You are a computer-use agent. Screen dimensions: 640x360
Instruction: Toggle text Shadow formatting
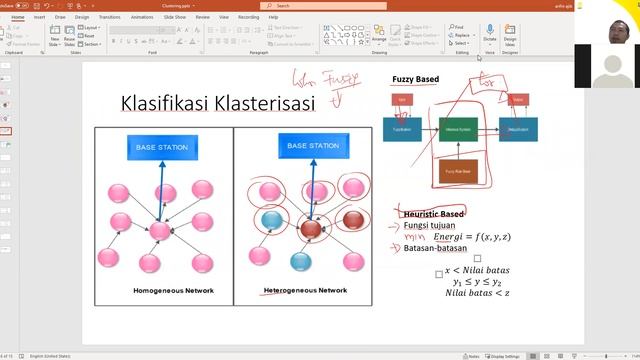point(136,41)
